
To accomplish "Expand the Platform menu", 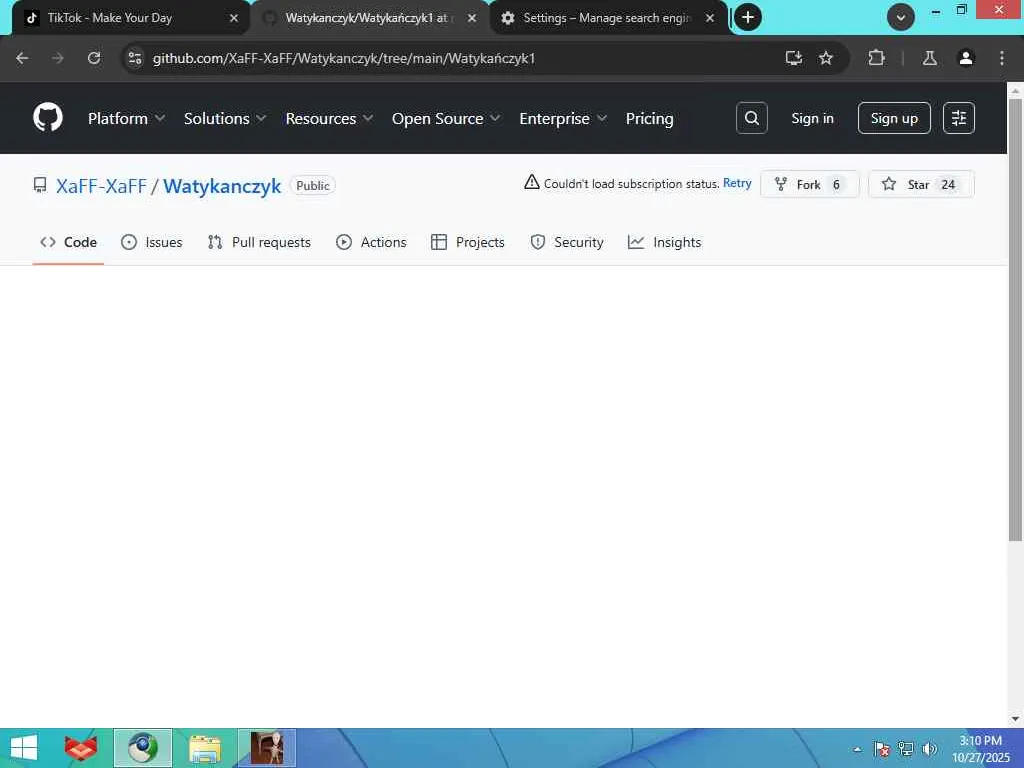I will pyautogui.click(x=126, y=118).
